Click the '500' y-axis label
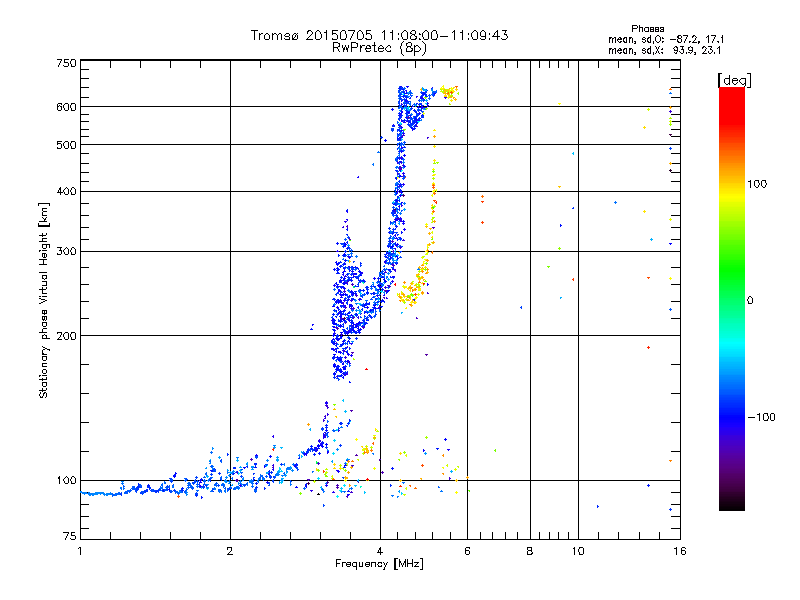This screenshot has width=800, height=600. click(66, 145)
